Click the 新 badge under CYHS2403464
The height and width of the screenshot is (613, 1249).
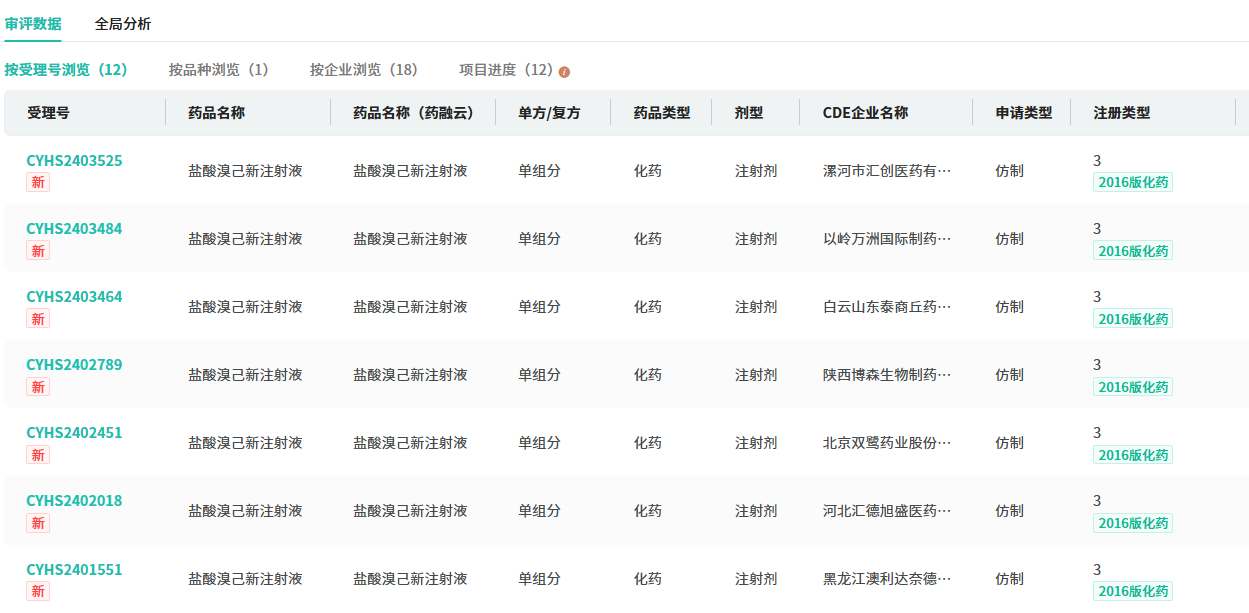38,319
